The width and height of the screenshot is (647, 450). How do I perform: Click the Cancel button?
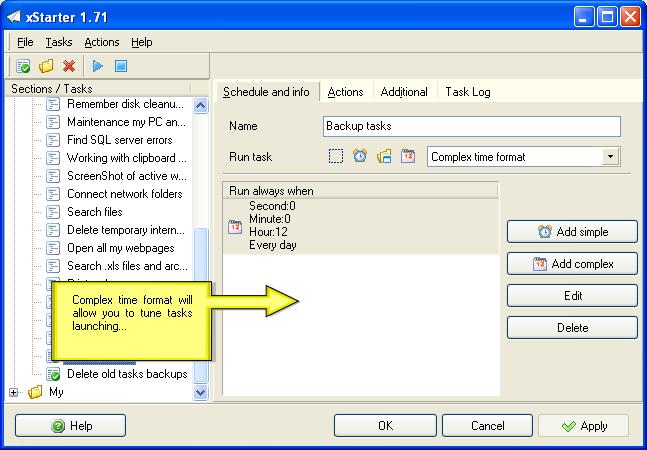tap(487, 426)
